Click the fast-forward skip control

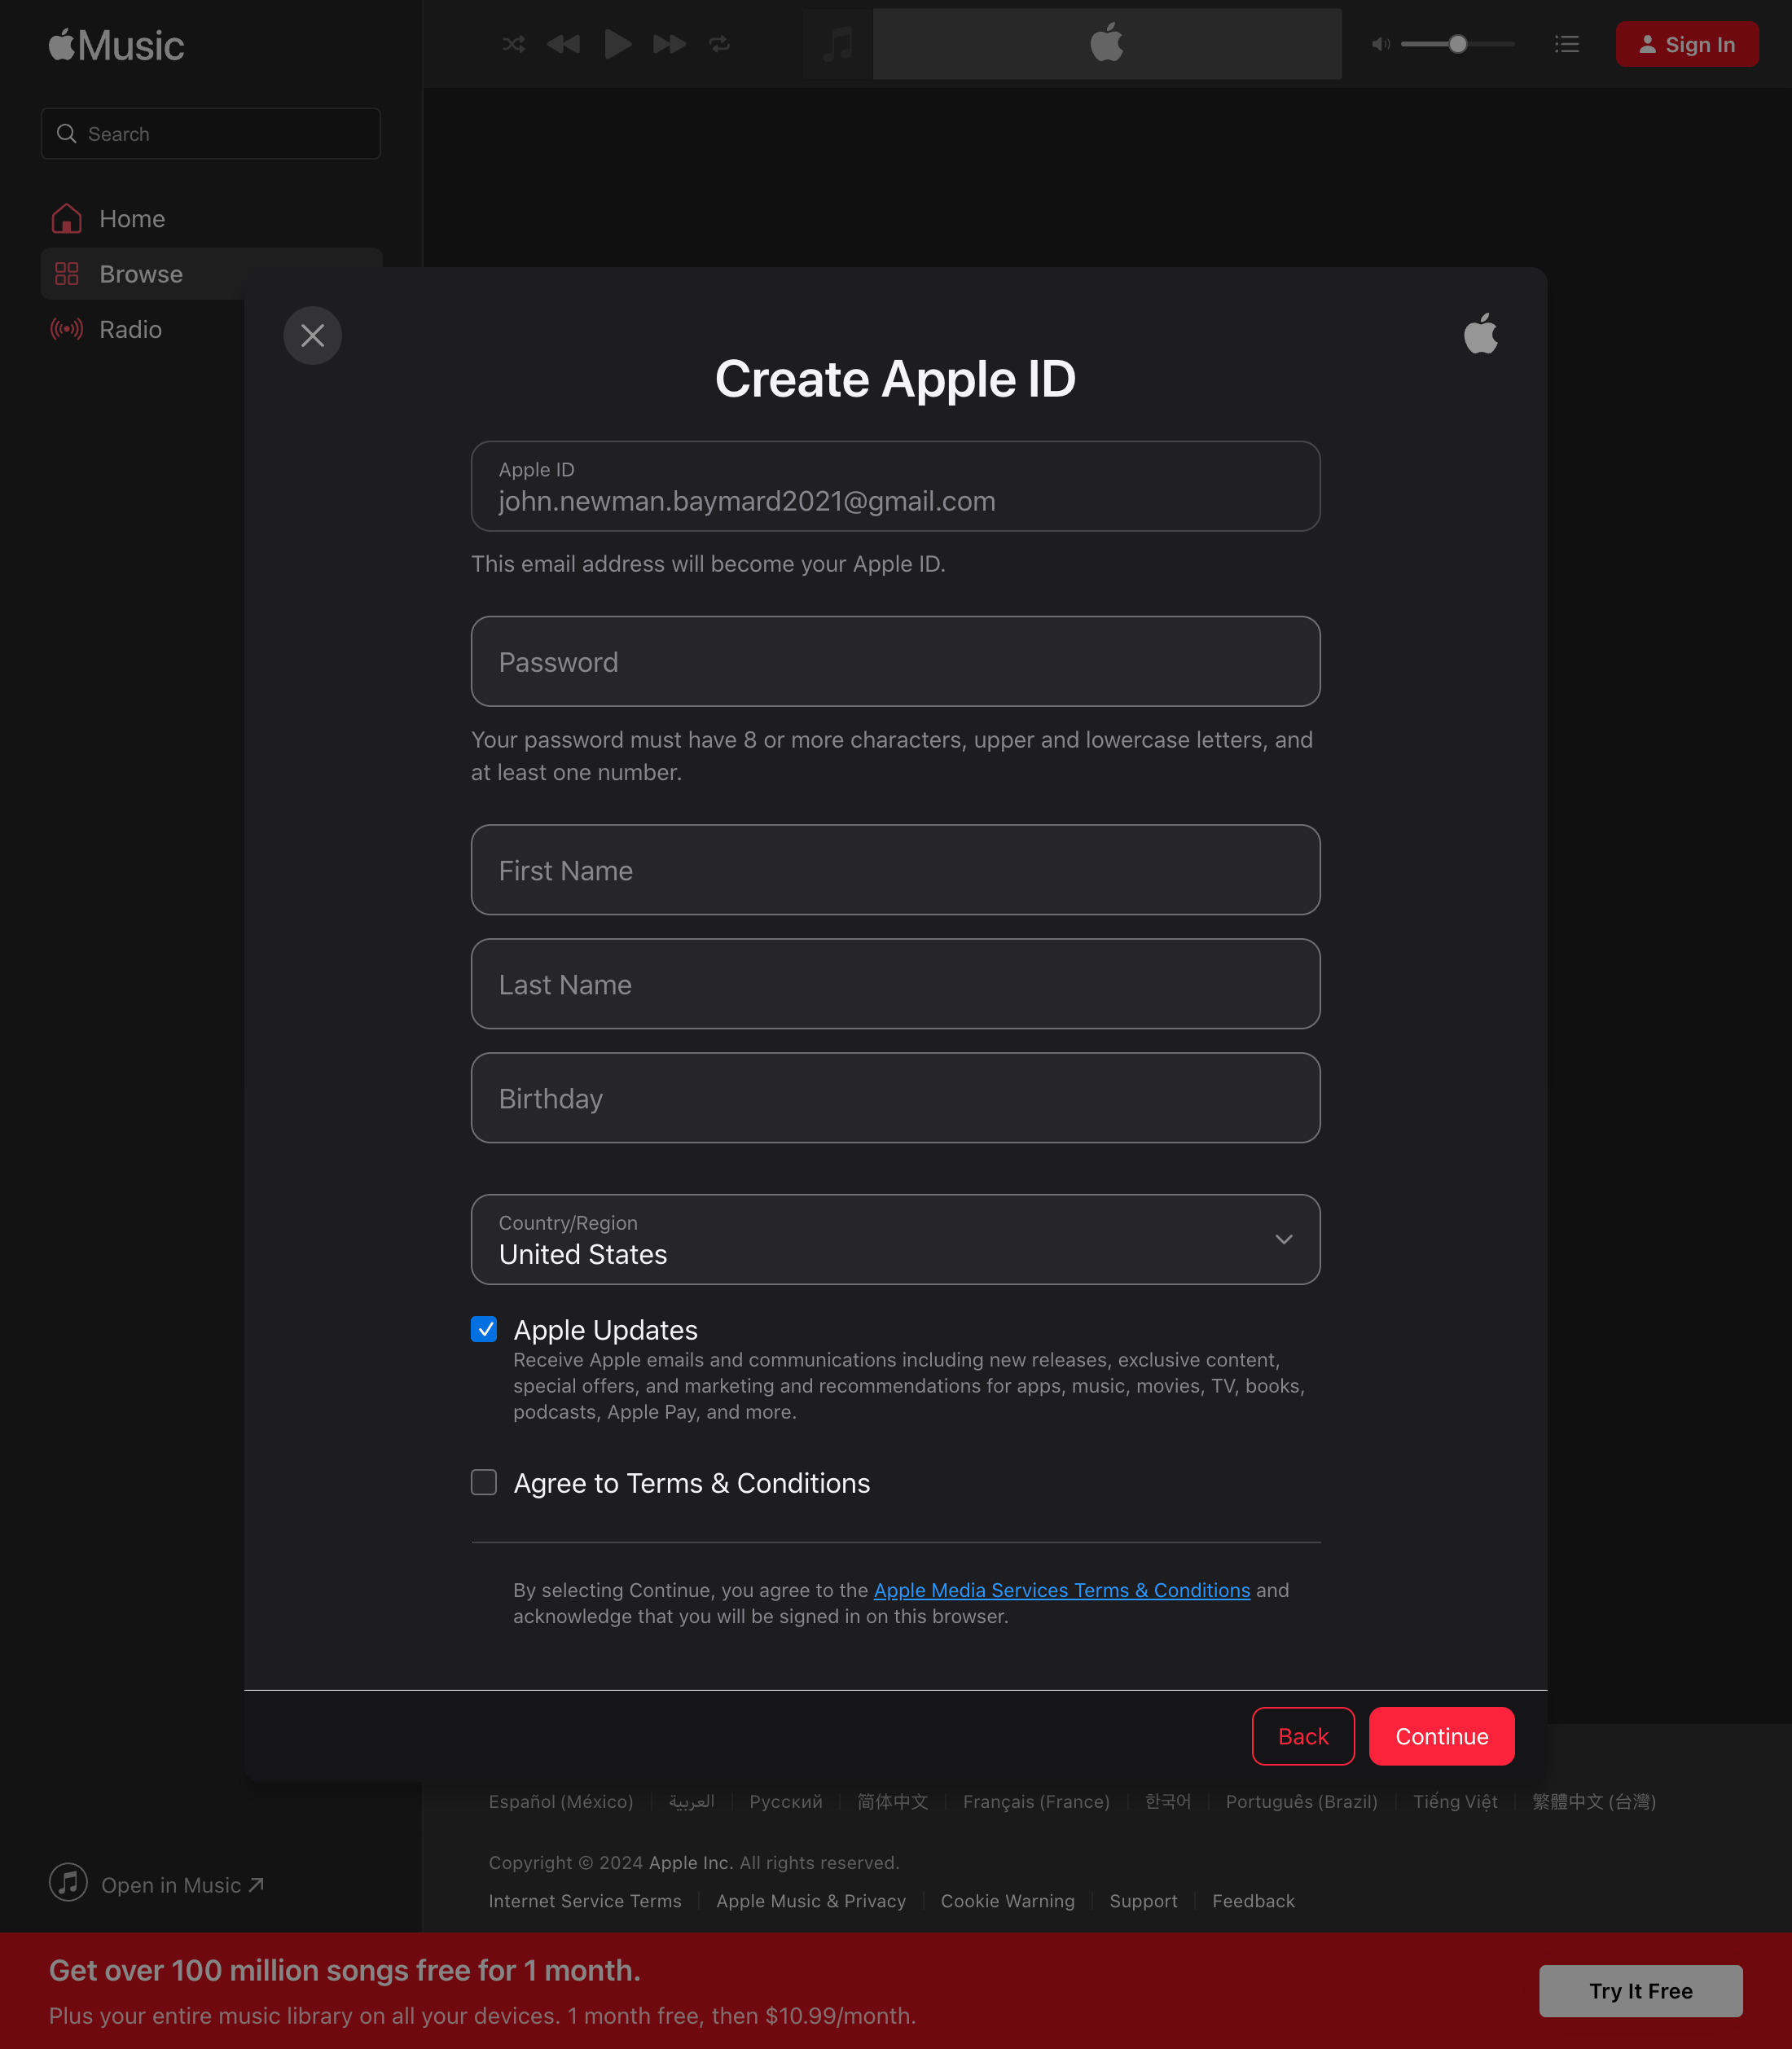click(668, 44)
